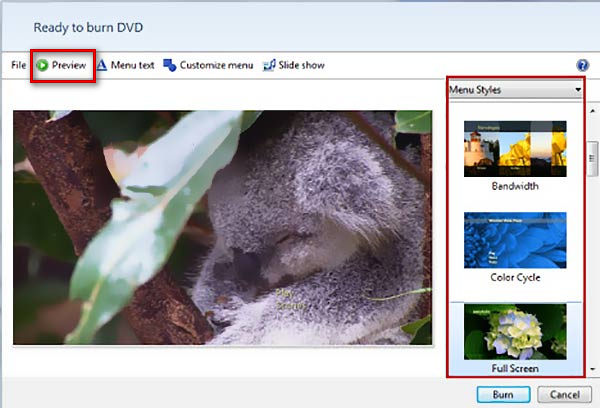Image resolution: width=600 pixels, height=408 pixels.
Task: Click the styles list scroll down arrow
Action: (x=593, y=369)
